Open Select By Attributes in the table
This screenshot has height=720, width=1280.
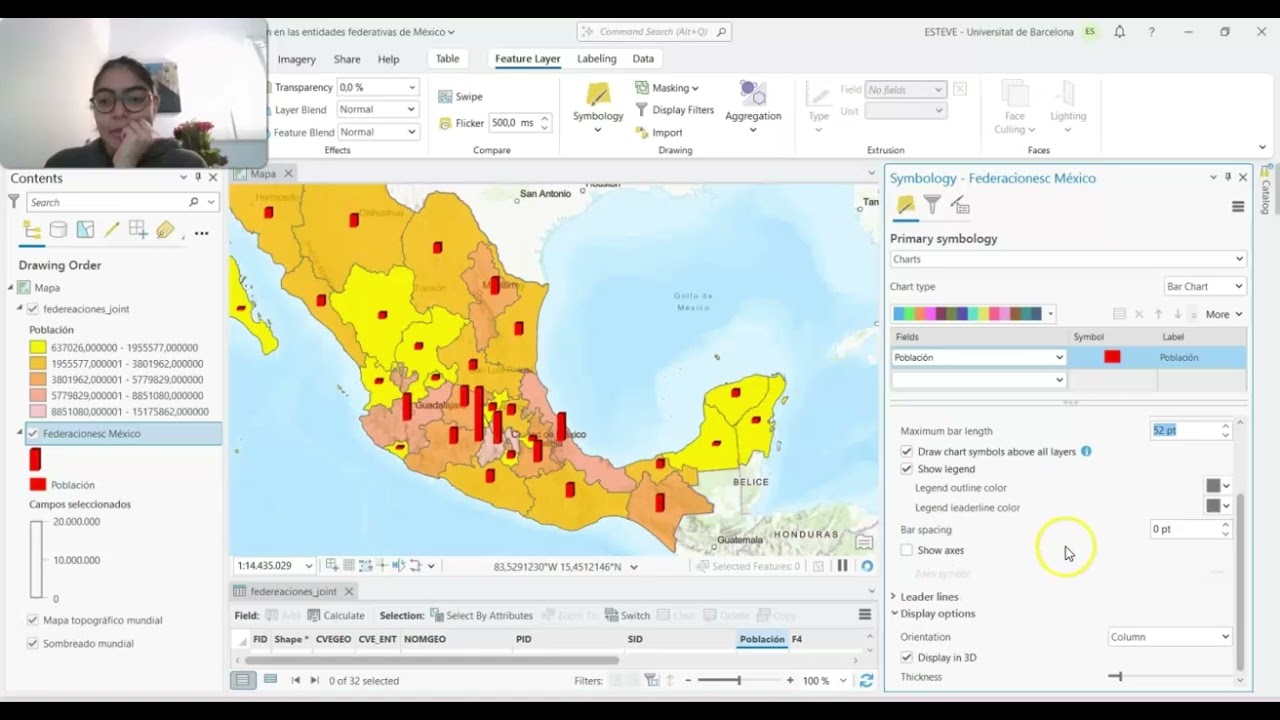(x=481, y=615)
